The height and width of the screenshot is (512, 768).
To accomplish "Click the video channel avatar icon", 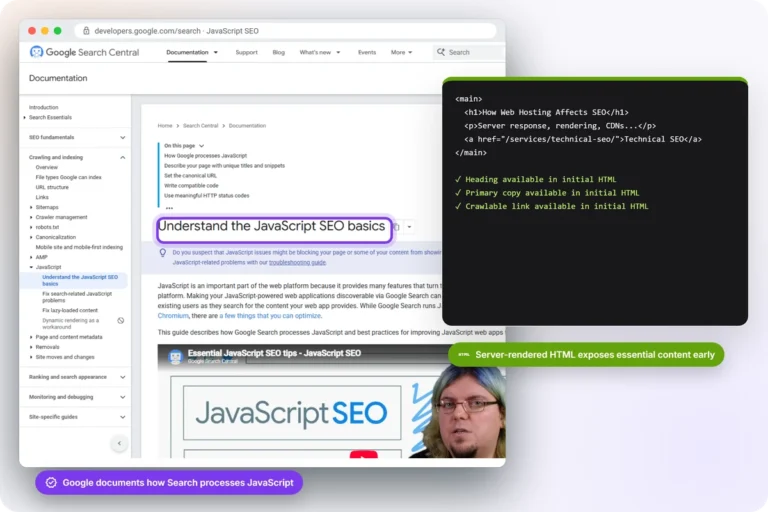I will point(175,356).
